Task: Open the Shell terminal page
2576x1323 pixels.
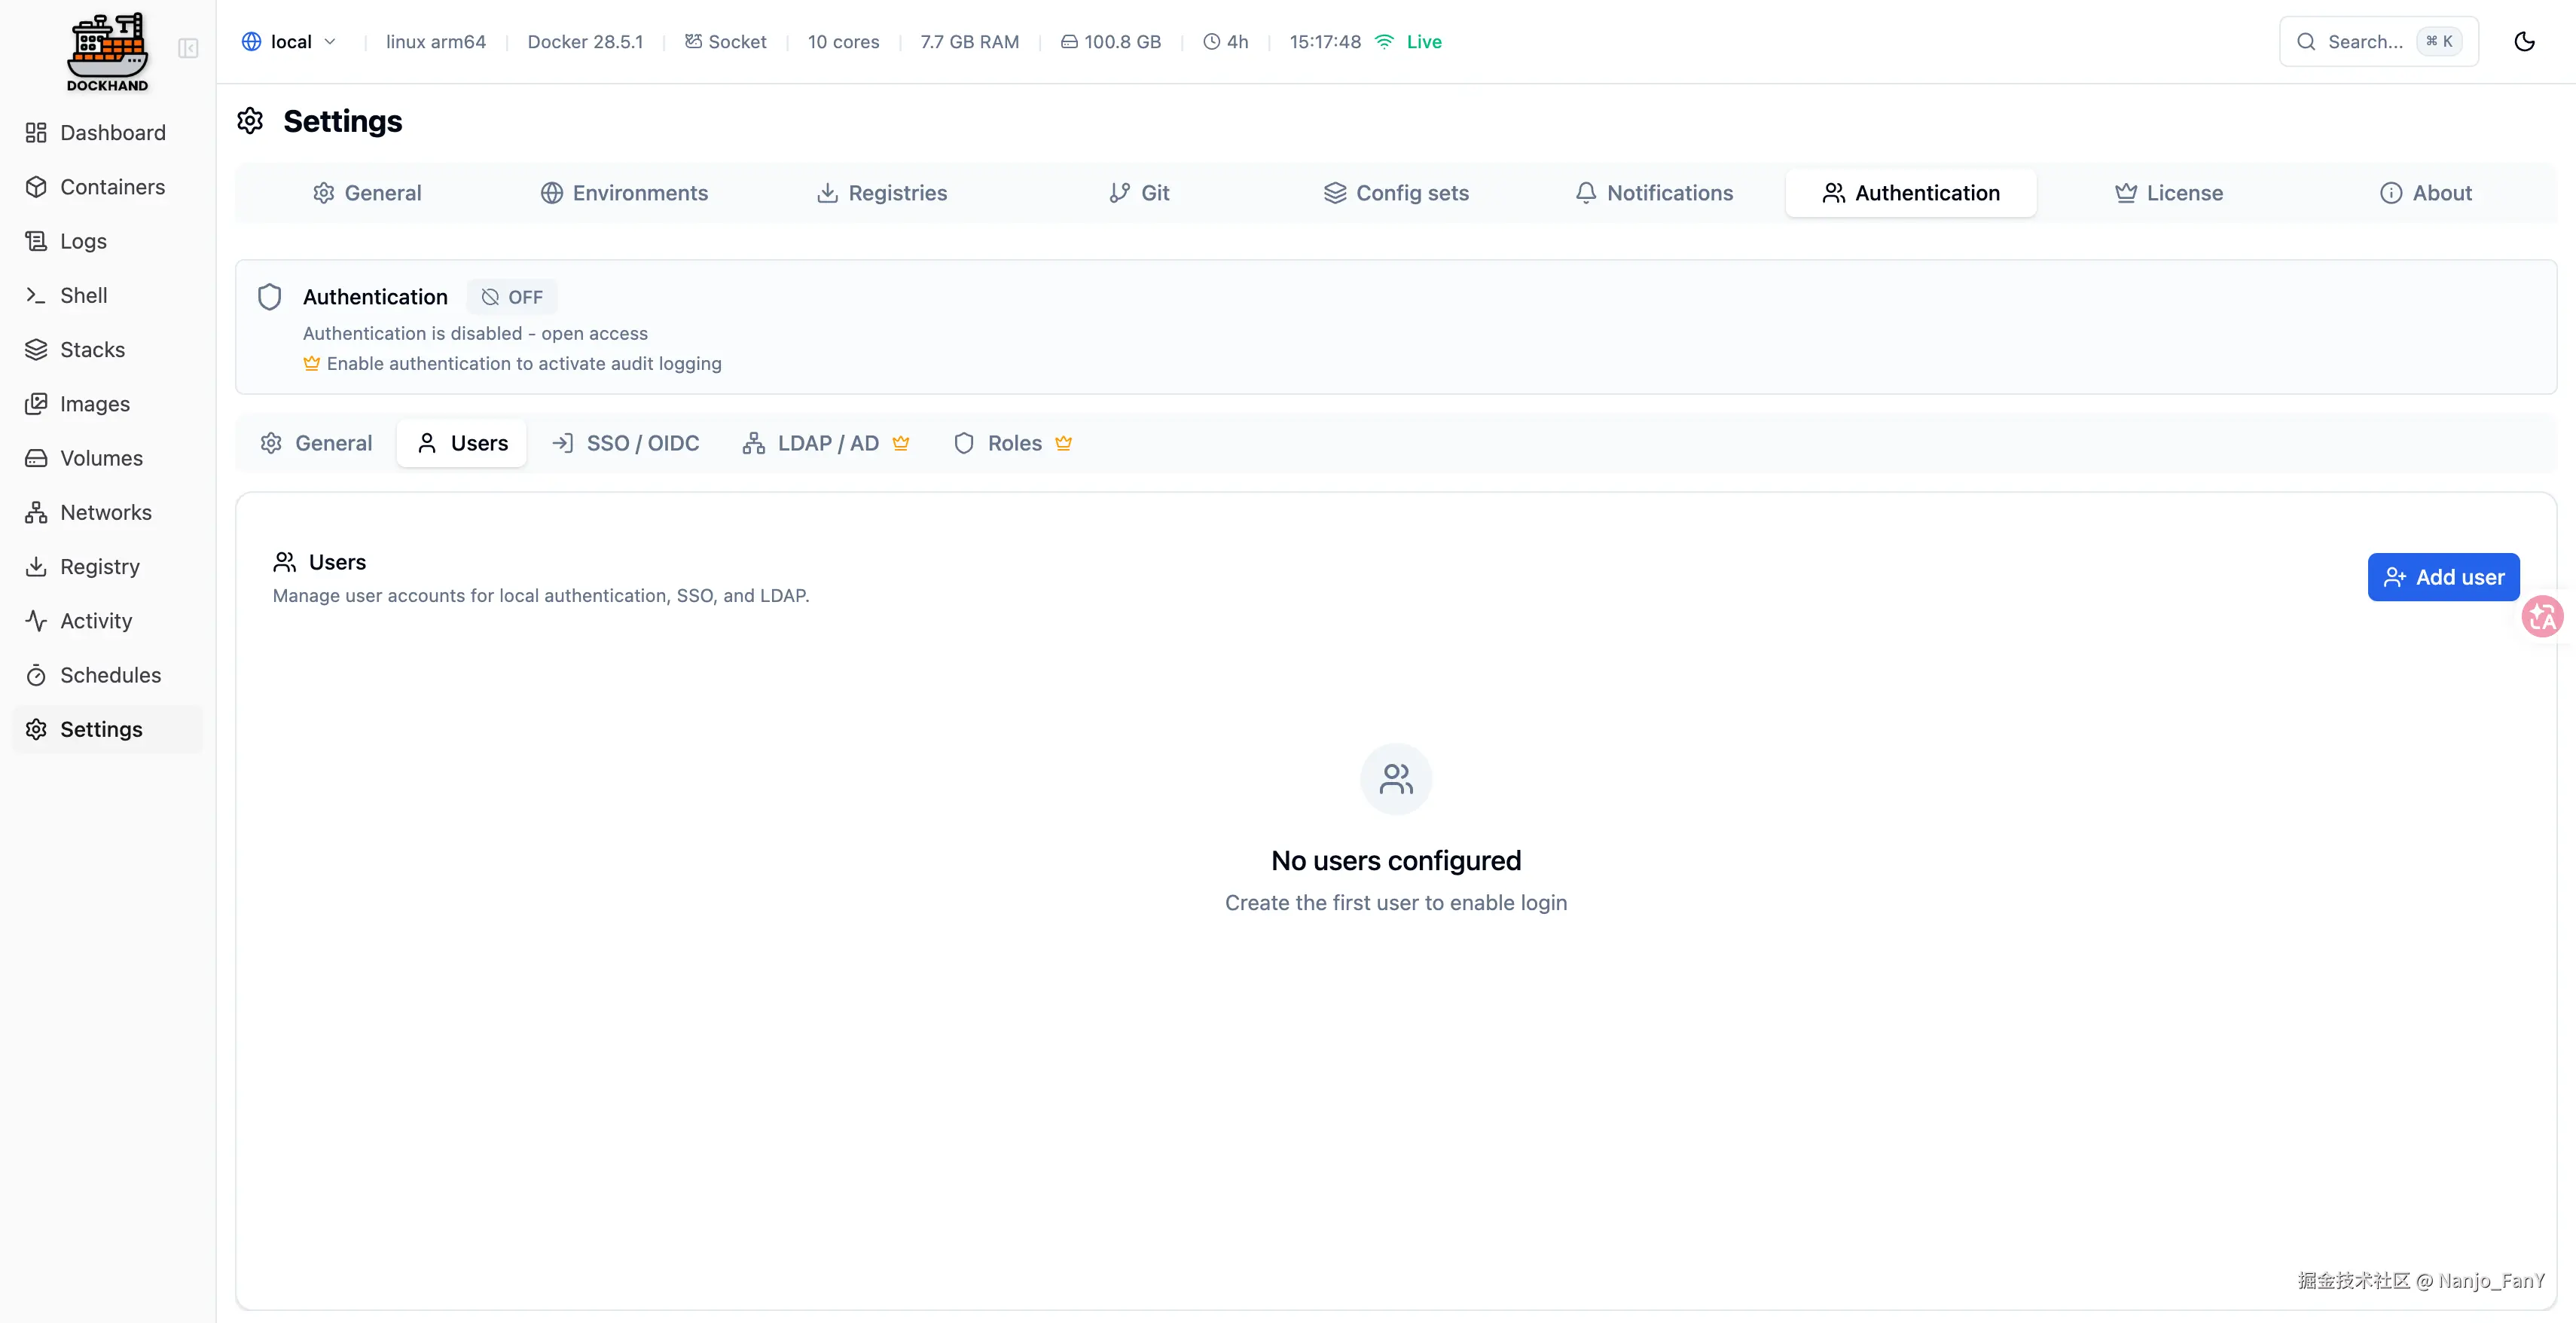Action: pos(83,295)
